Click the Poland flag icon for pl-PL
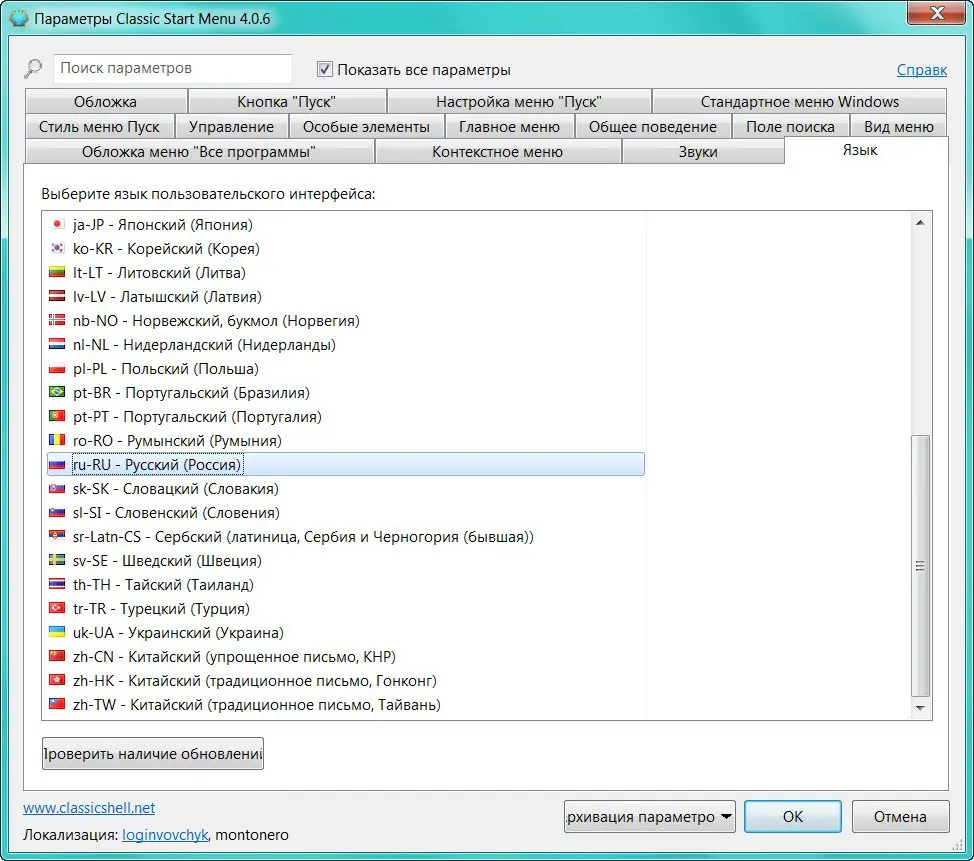974x861 pixels. (x=57, y=368)
